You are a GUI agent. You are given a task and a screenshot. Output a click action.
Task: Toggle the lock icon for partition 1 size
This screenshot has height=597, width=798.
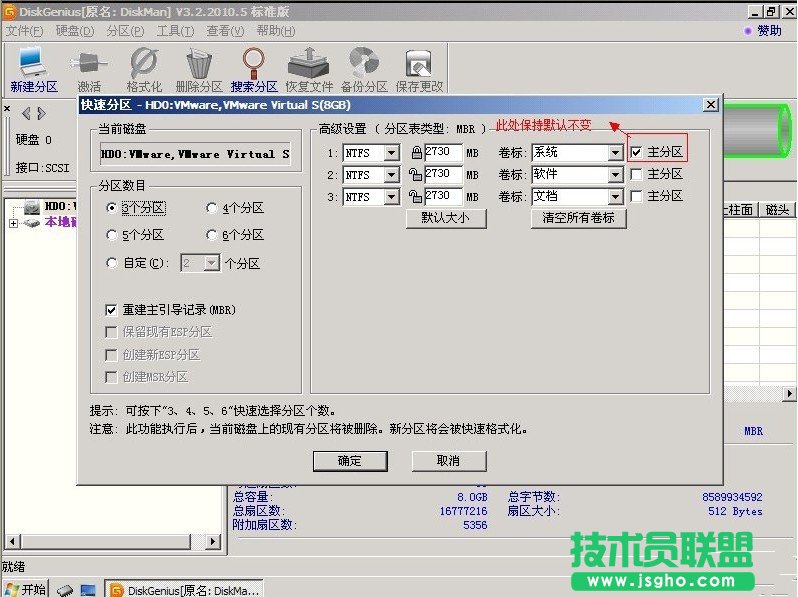coord(417,153)
